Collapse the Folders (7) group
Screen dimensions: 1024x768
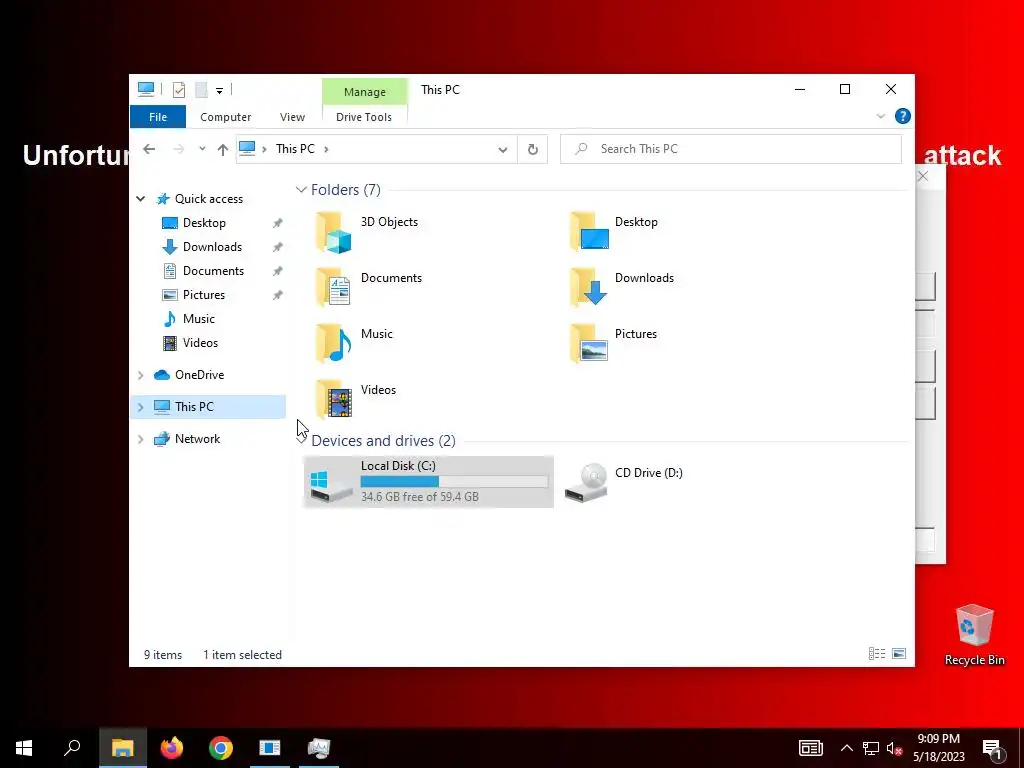(x=301, y=190)
